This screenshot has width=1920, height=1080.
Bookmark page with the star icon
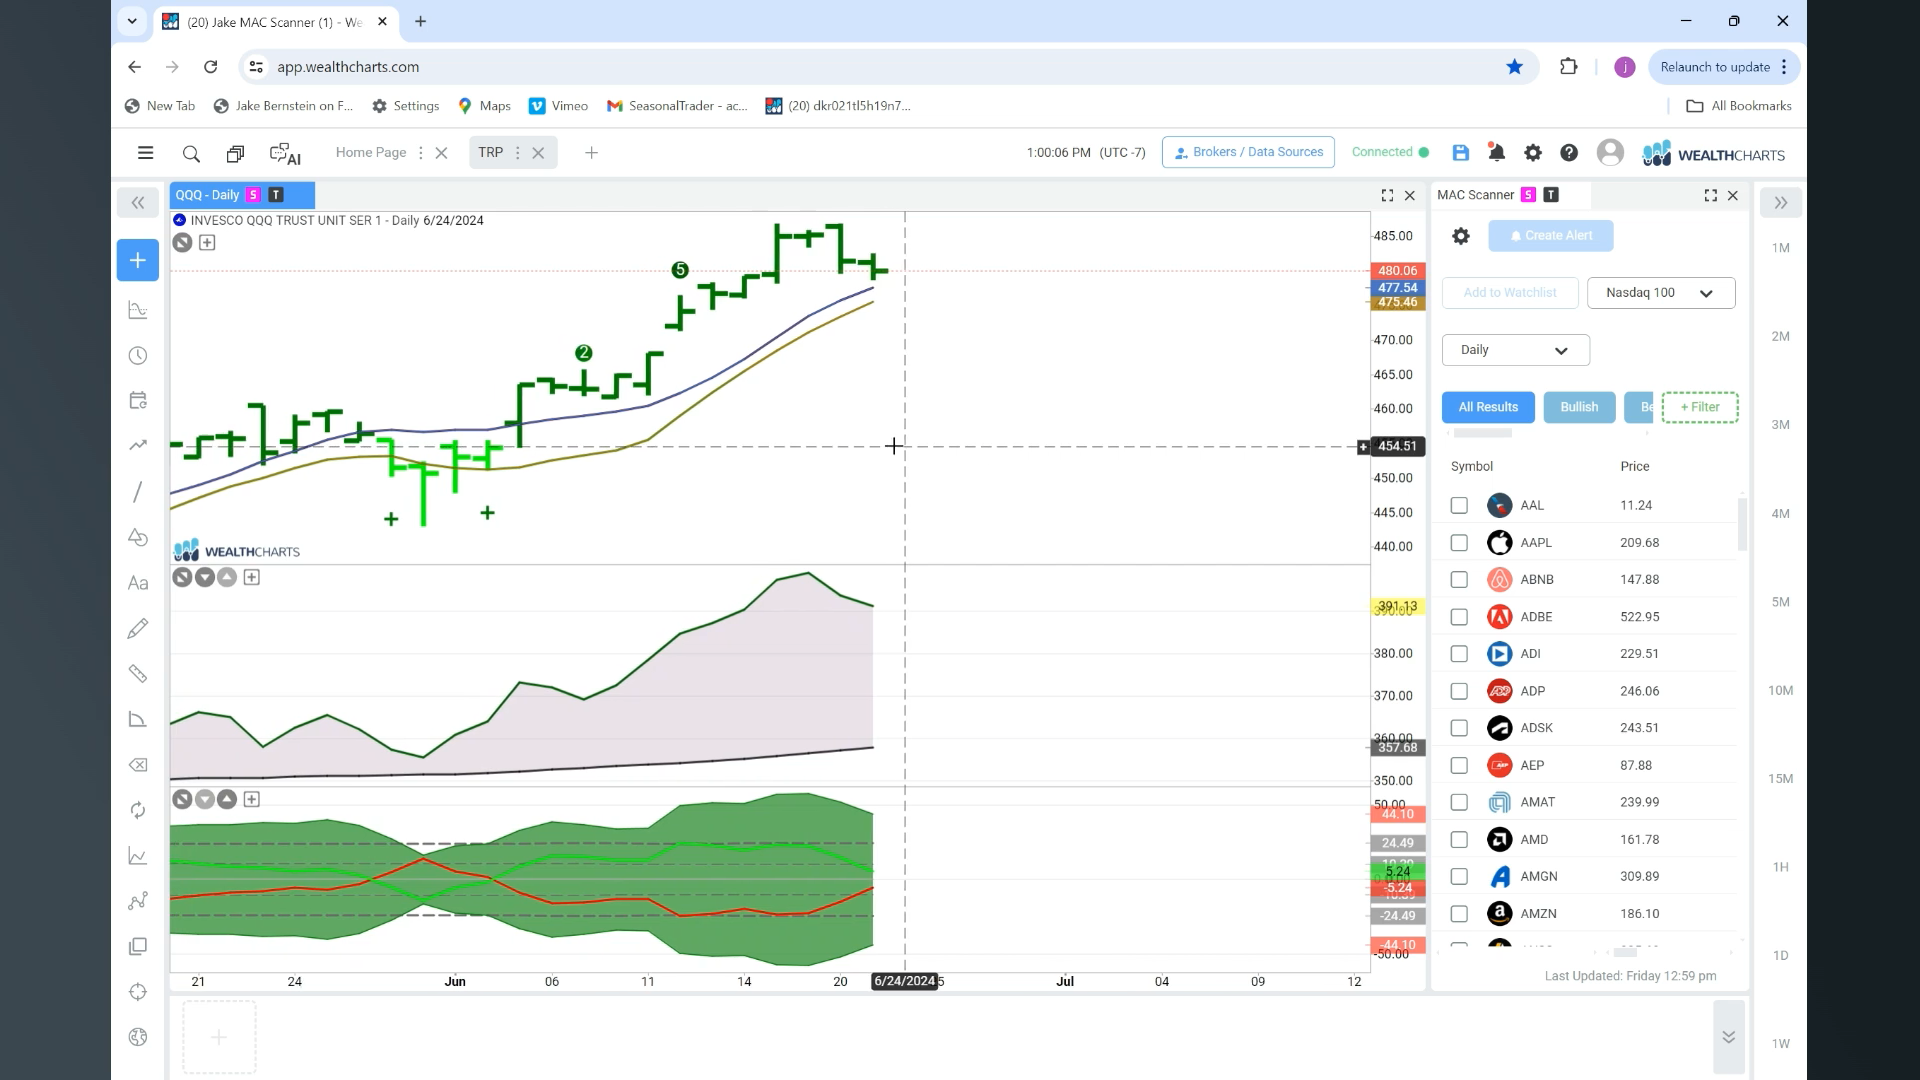1515,67
